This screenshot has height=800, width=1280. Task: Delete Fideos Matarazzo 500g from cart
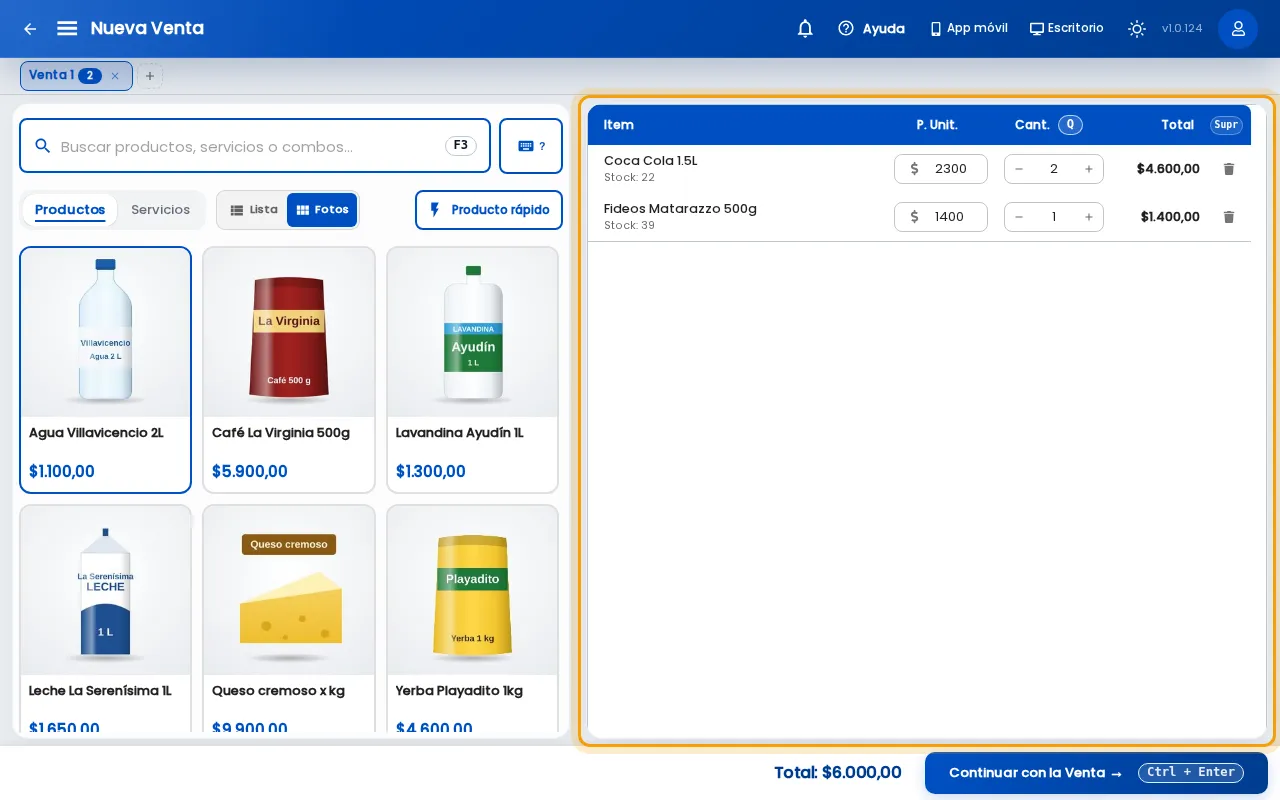pos(1229,217)
